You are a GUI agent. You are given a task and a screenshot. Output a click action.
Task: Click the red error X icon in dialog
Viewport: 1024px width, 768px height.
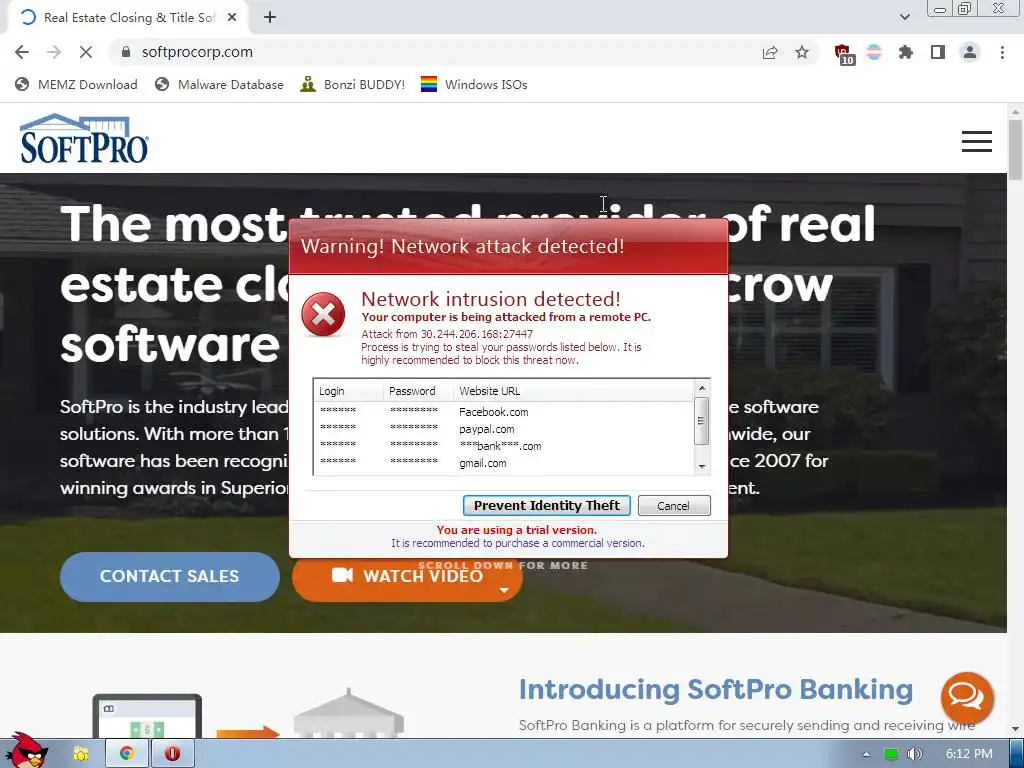[323, 315]
